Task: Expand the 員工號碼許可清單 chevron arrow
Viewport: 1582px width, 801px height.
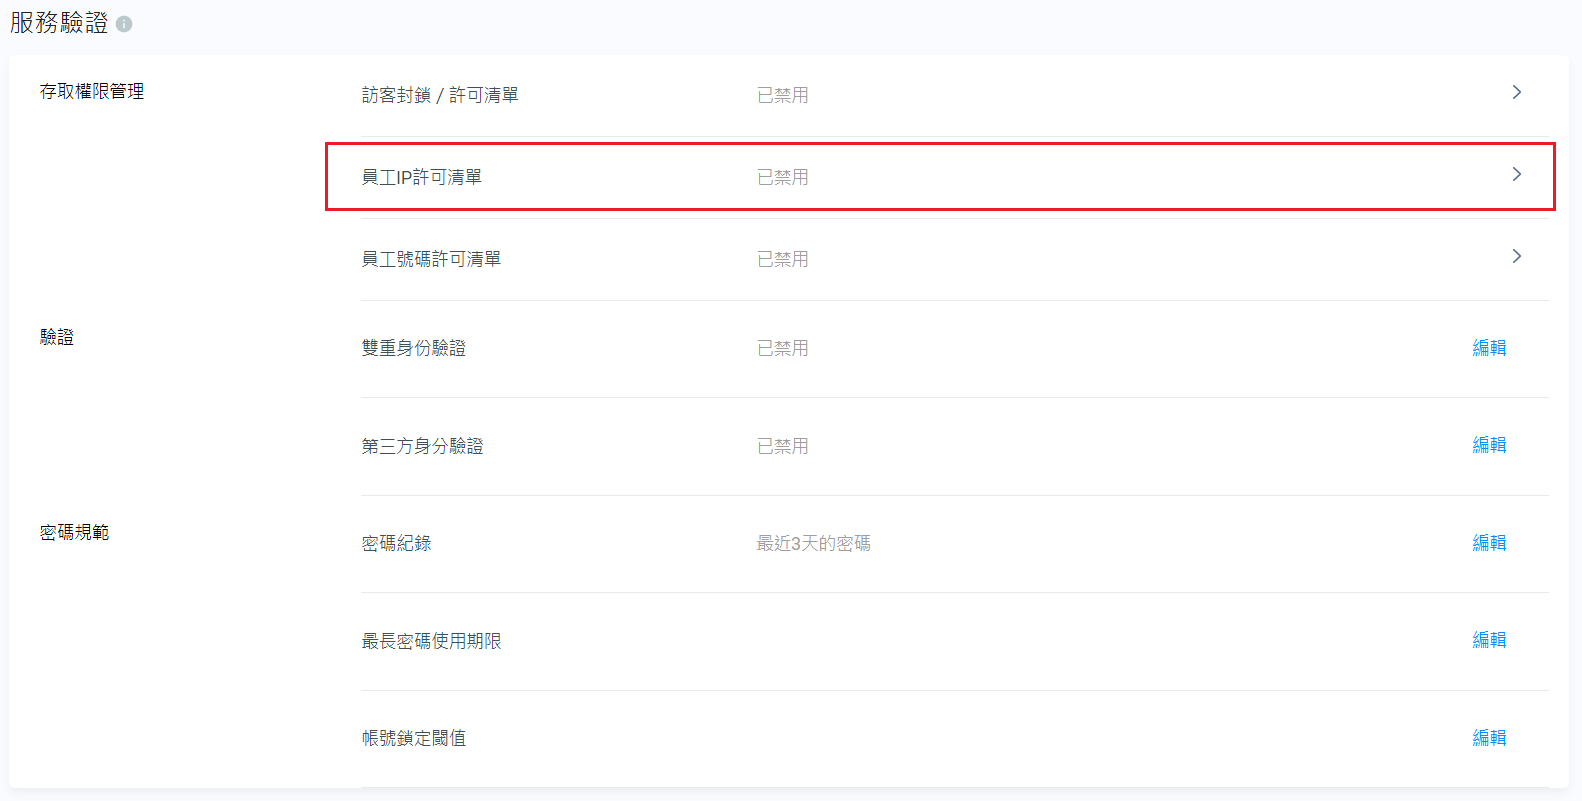Action: 1516,257
